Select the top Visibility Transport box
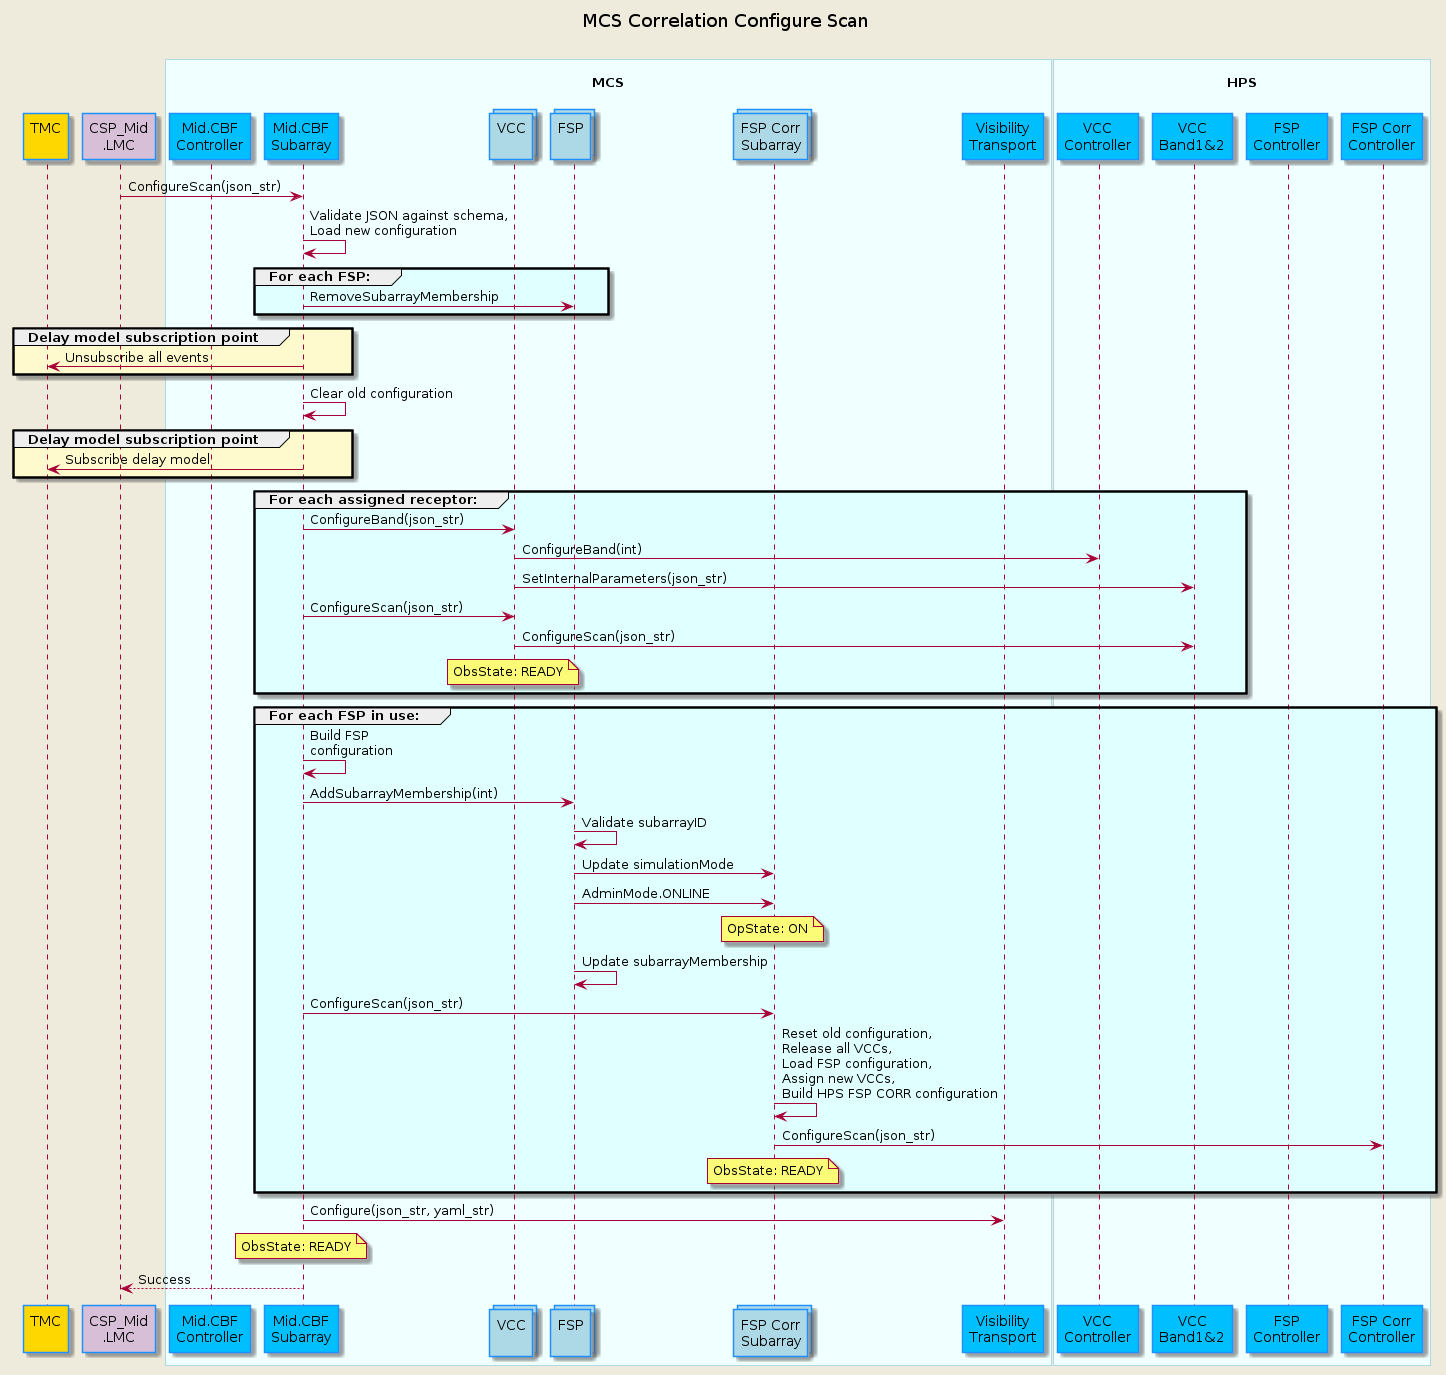The image size is (1446, 1375). click(1003, 136)
